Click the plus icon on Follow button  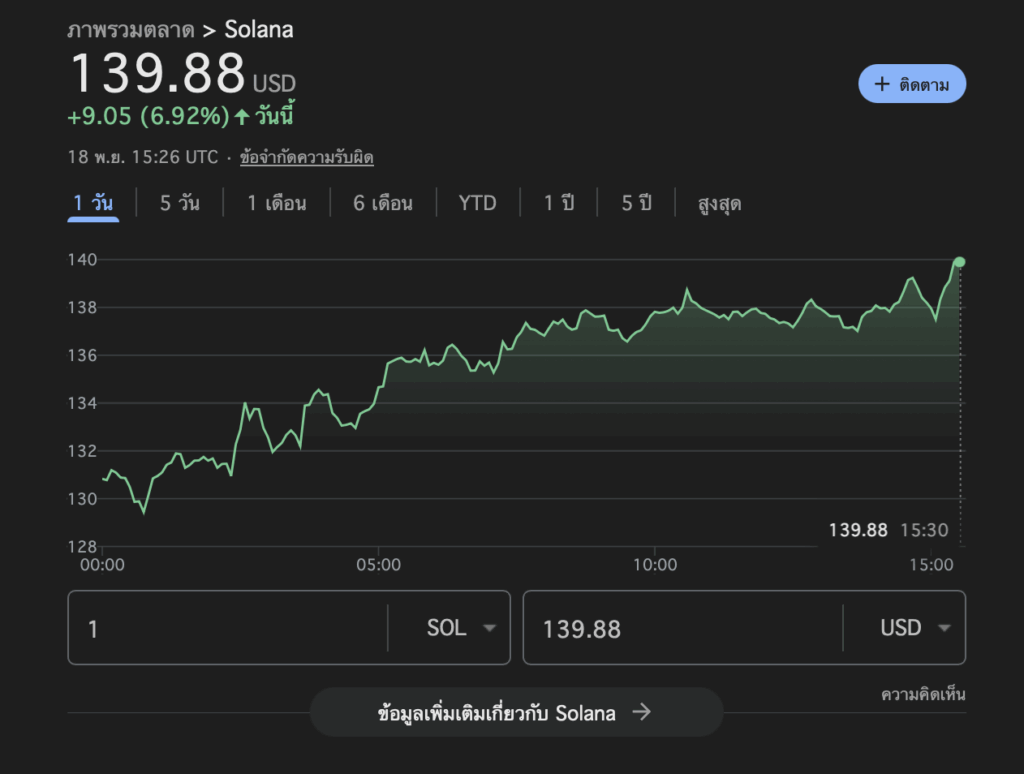click(x=881, y=85)
